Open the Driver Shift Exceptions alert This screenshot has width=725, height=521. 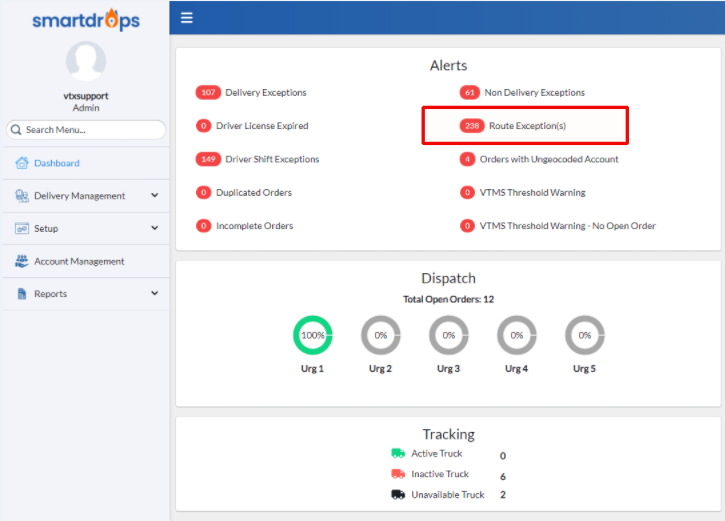point(272,159)
